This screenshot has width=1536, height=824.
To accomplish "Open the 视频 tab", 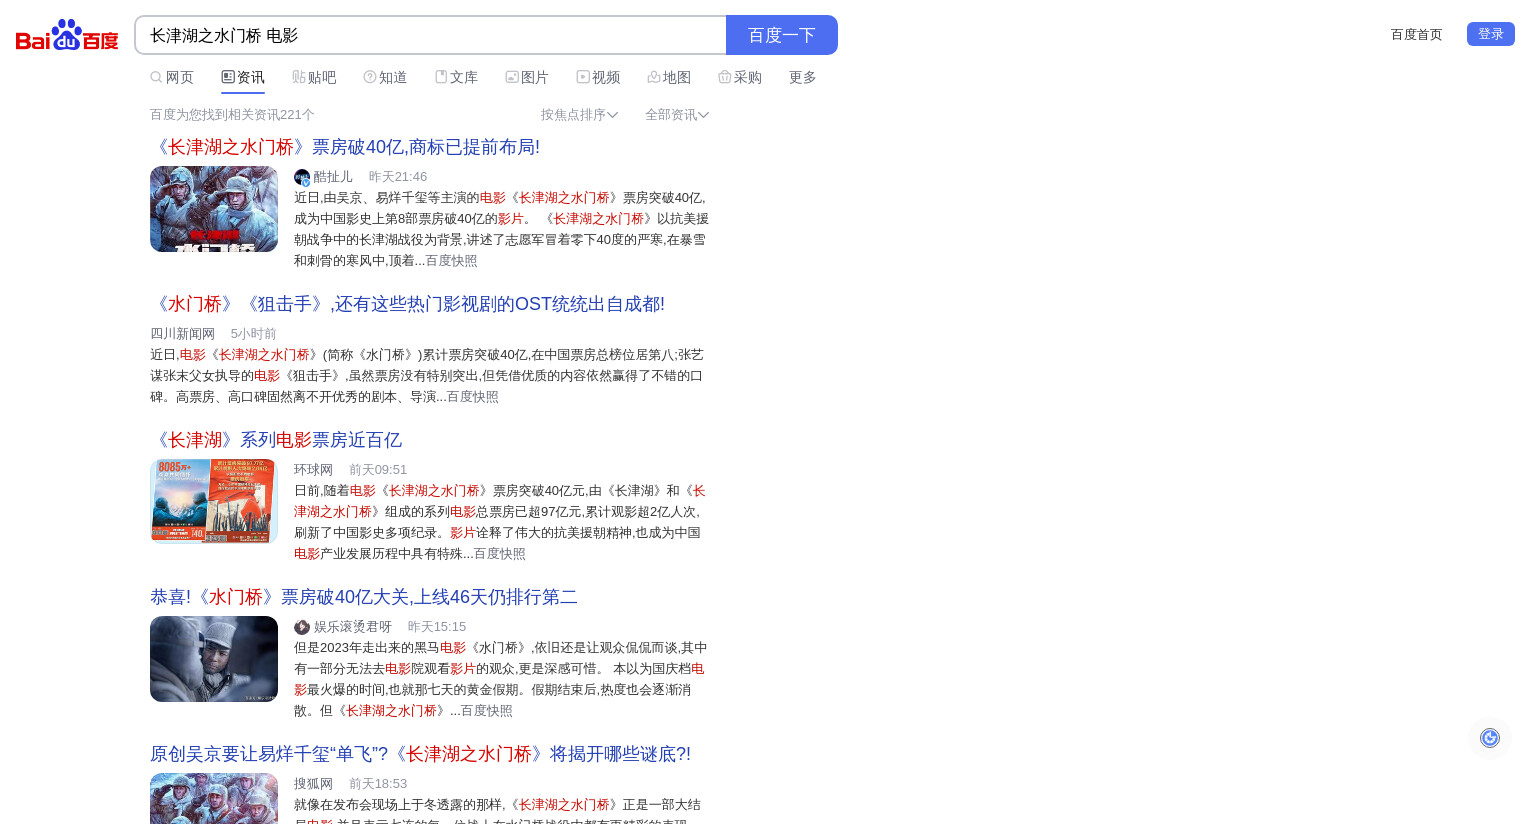I will 598,77.
